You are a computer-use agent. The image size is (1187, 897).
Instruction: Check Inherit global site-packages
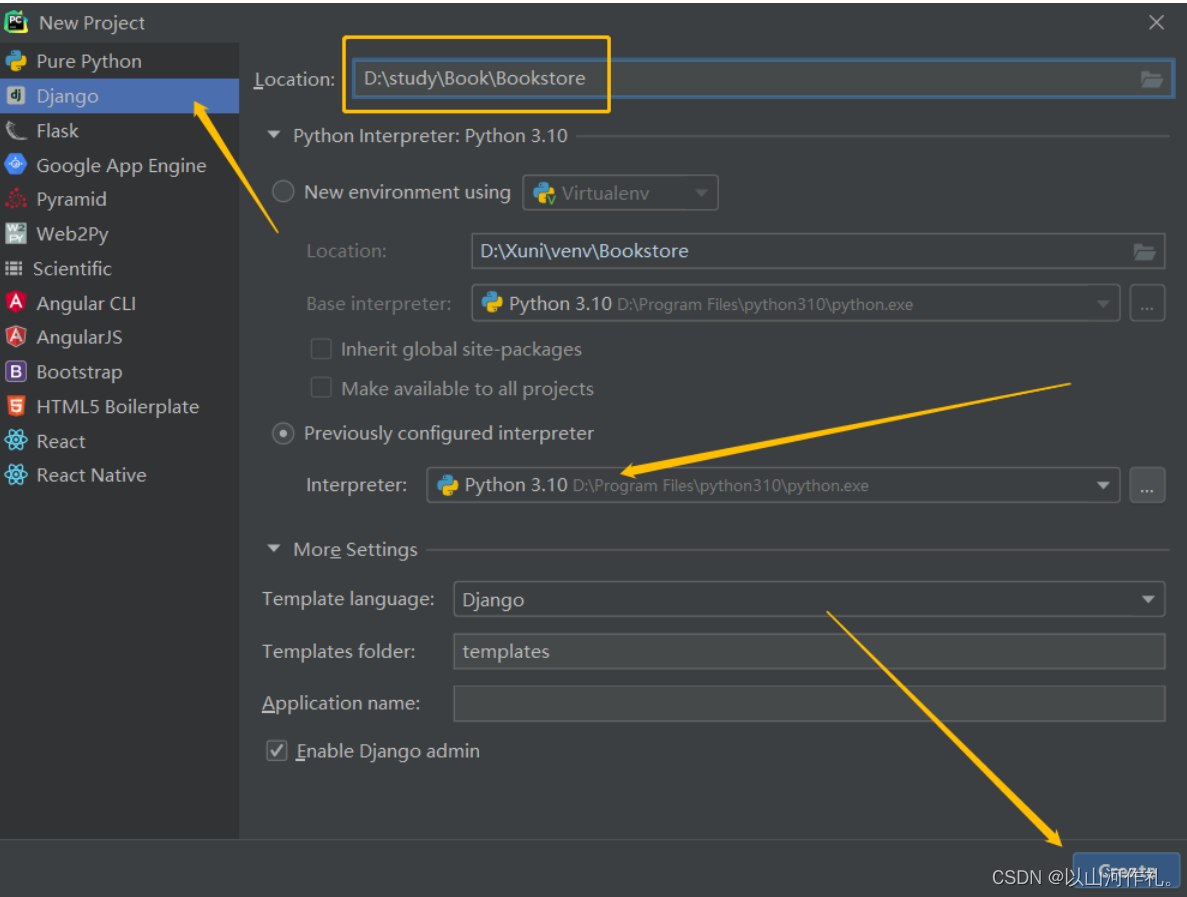coord(321,349)
